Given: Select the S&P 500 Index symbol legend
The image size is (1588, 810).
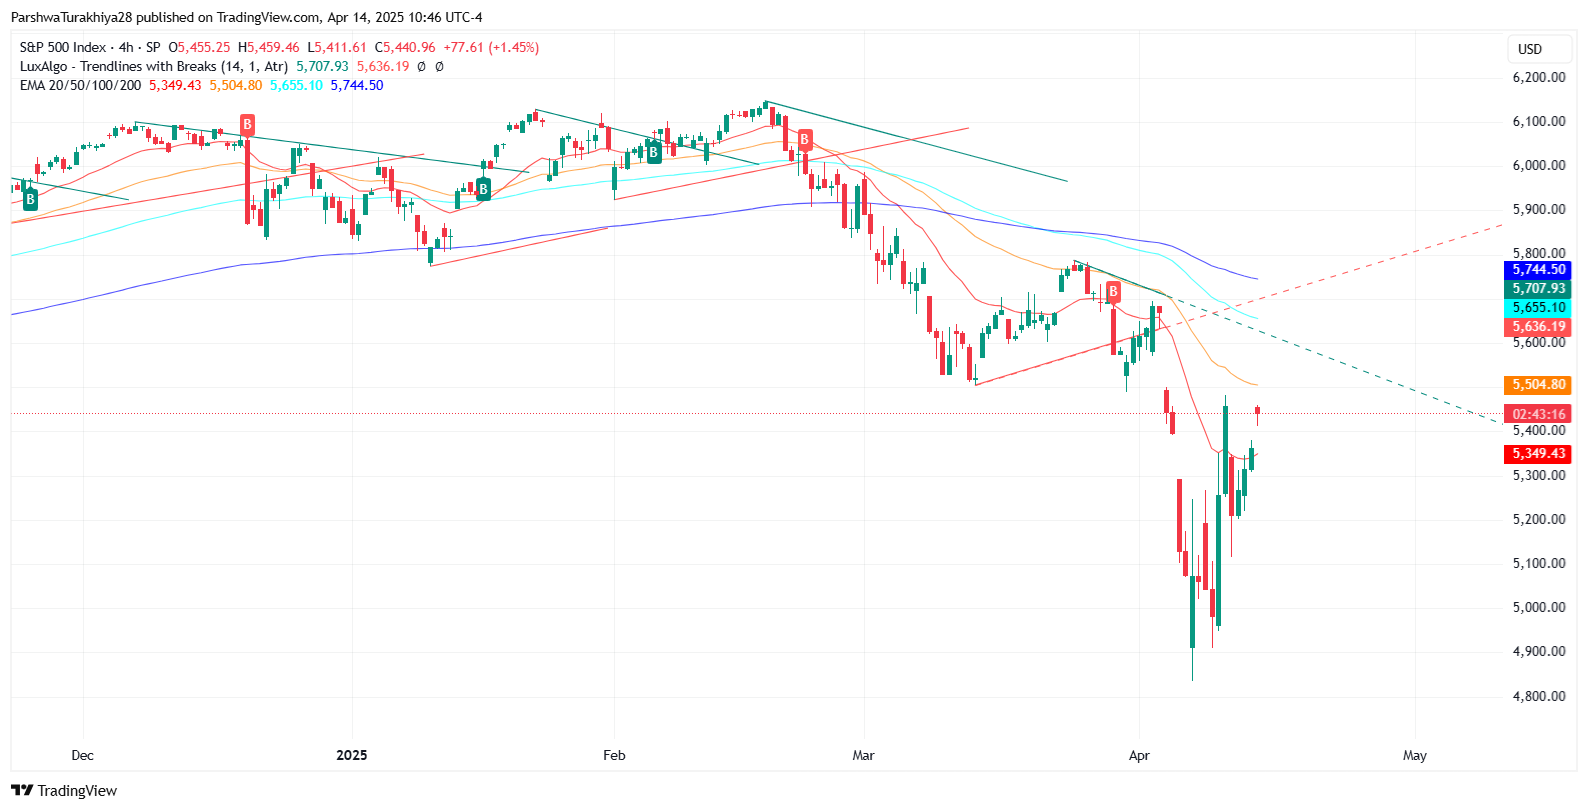Looking at the screenshot, I should [90, 47].
